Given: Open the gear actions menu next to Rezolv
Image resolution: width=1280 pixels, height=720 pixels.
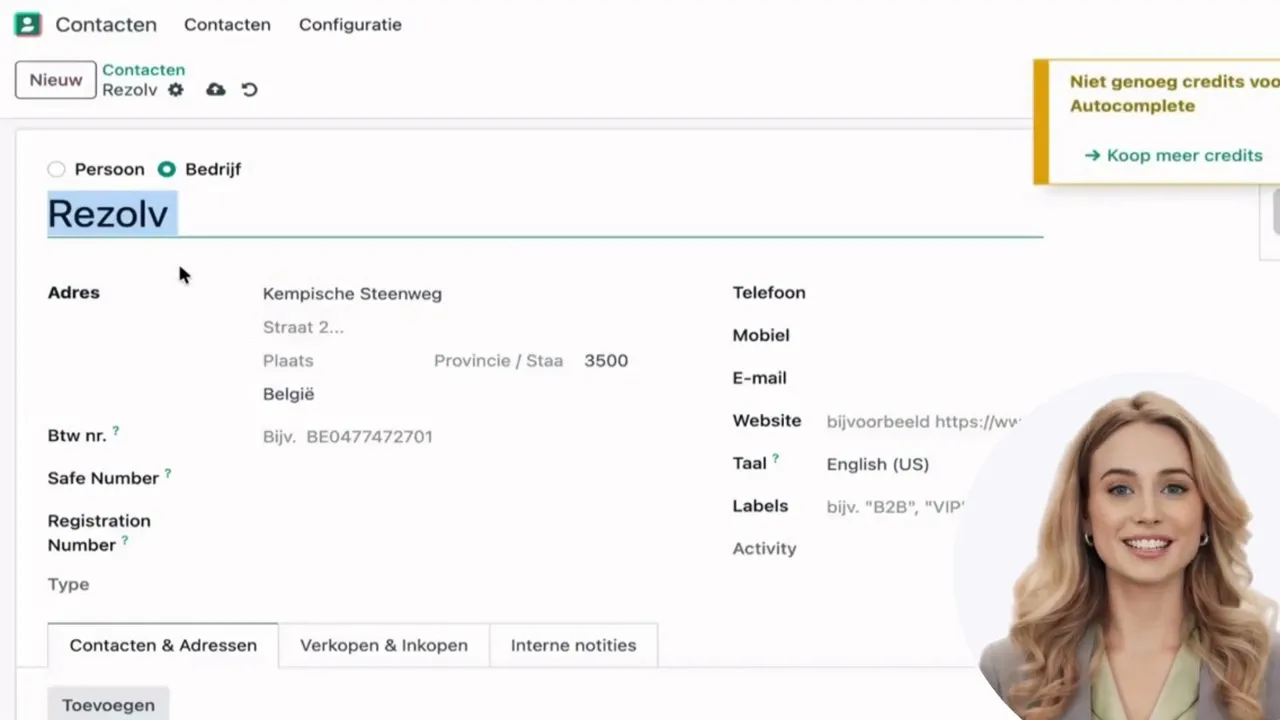Looking at the screenshot, I should click(x=176, y=90).
